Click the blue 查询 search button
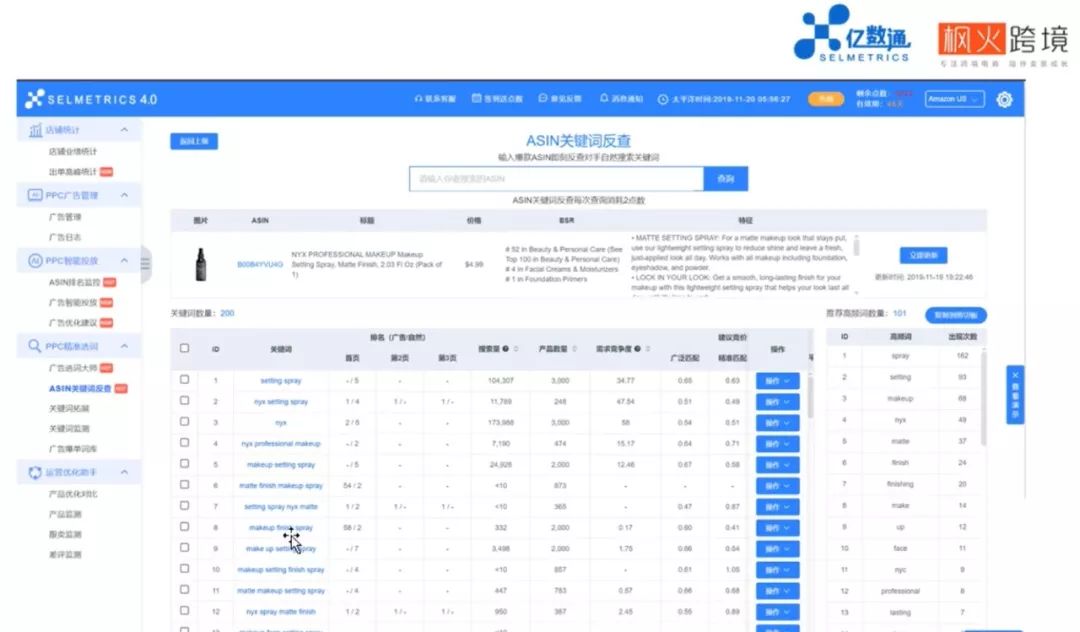 (726, 178)
